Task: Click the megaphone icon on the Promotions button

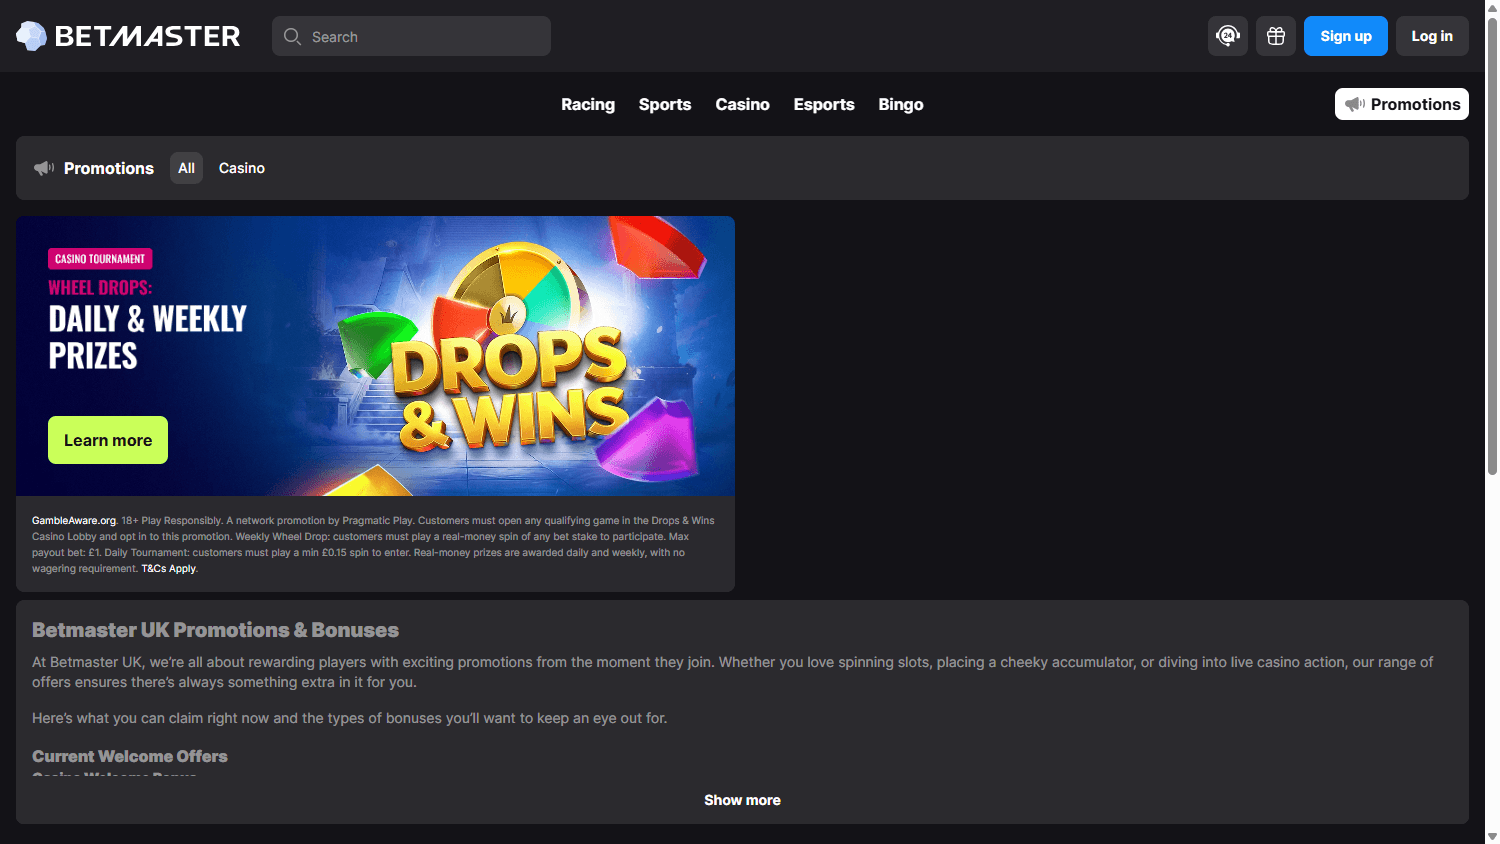Action: 1355,104
